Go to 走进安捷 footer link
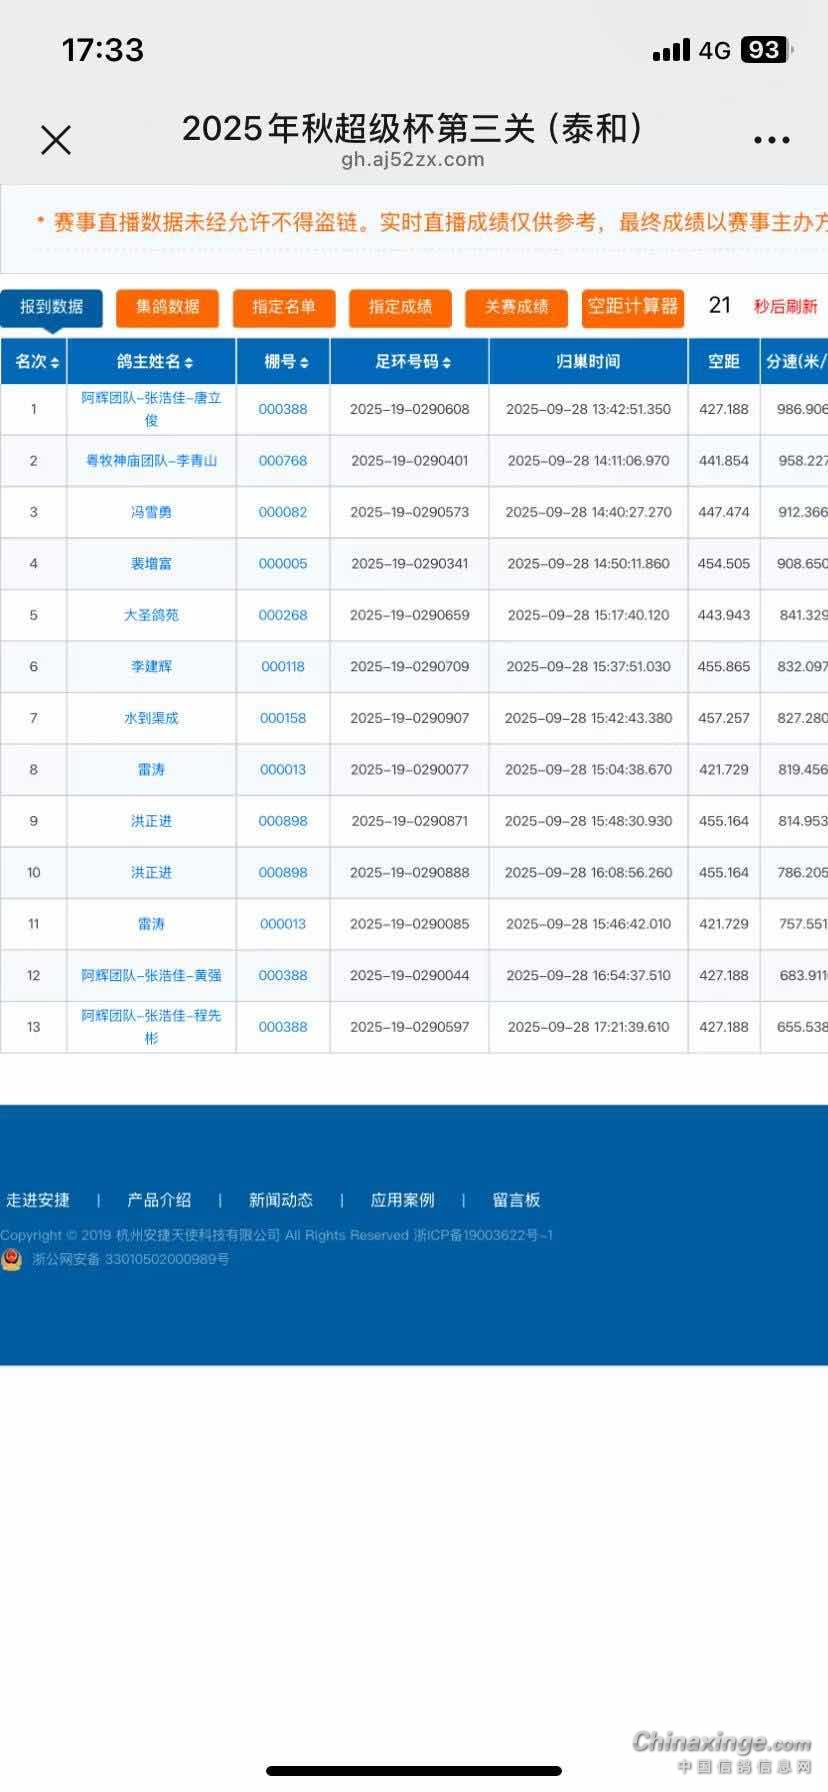Screen dimensions: 828x1792 pyautogui.click(x=38, y=1200)
